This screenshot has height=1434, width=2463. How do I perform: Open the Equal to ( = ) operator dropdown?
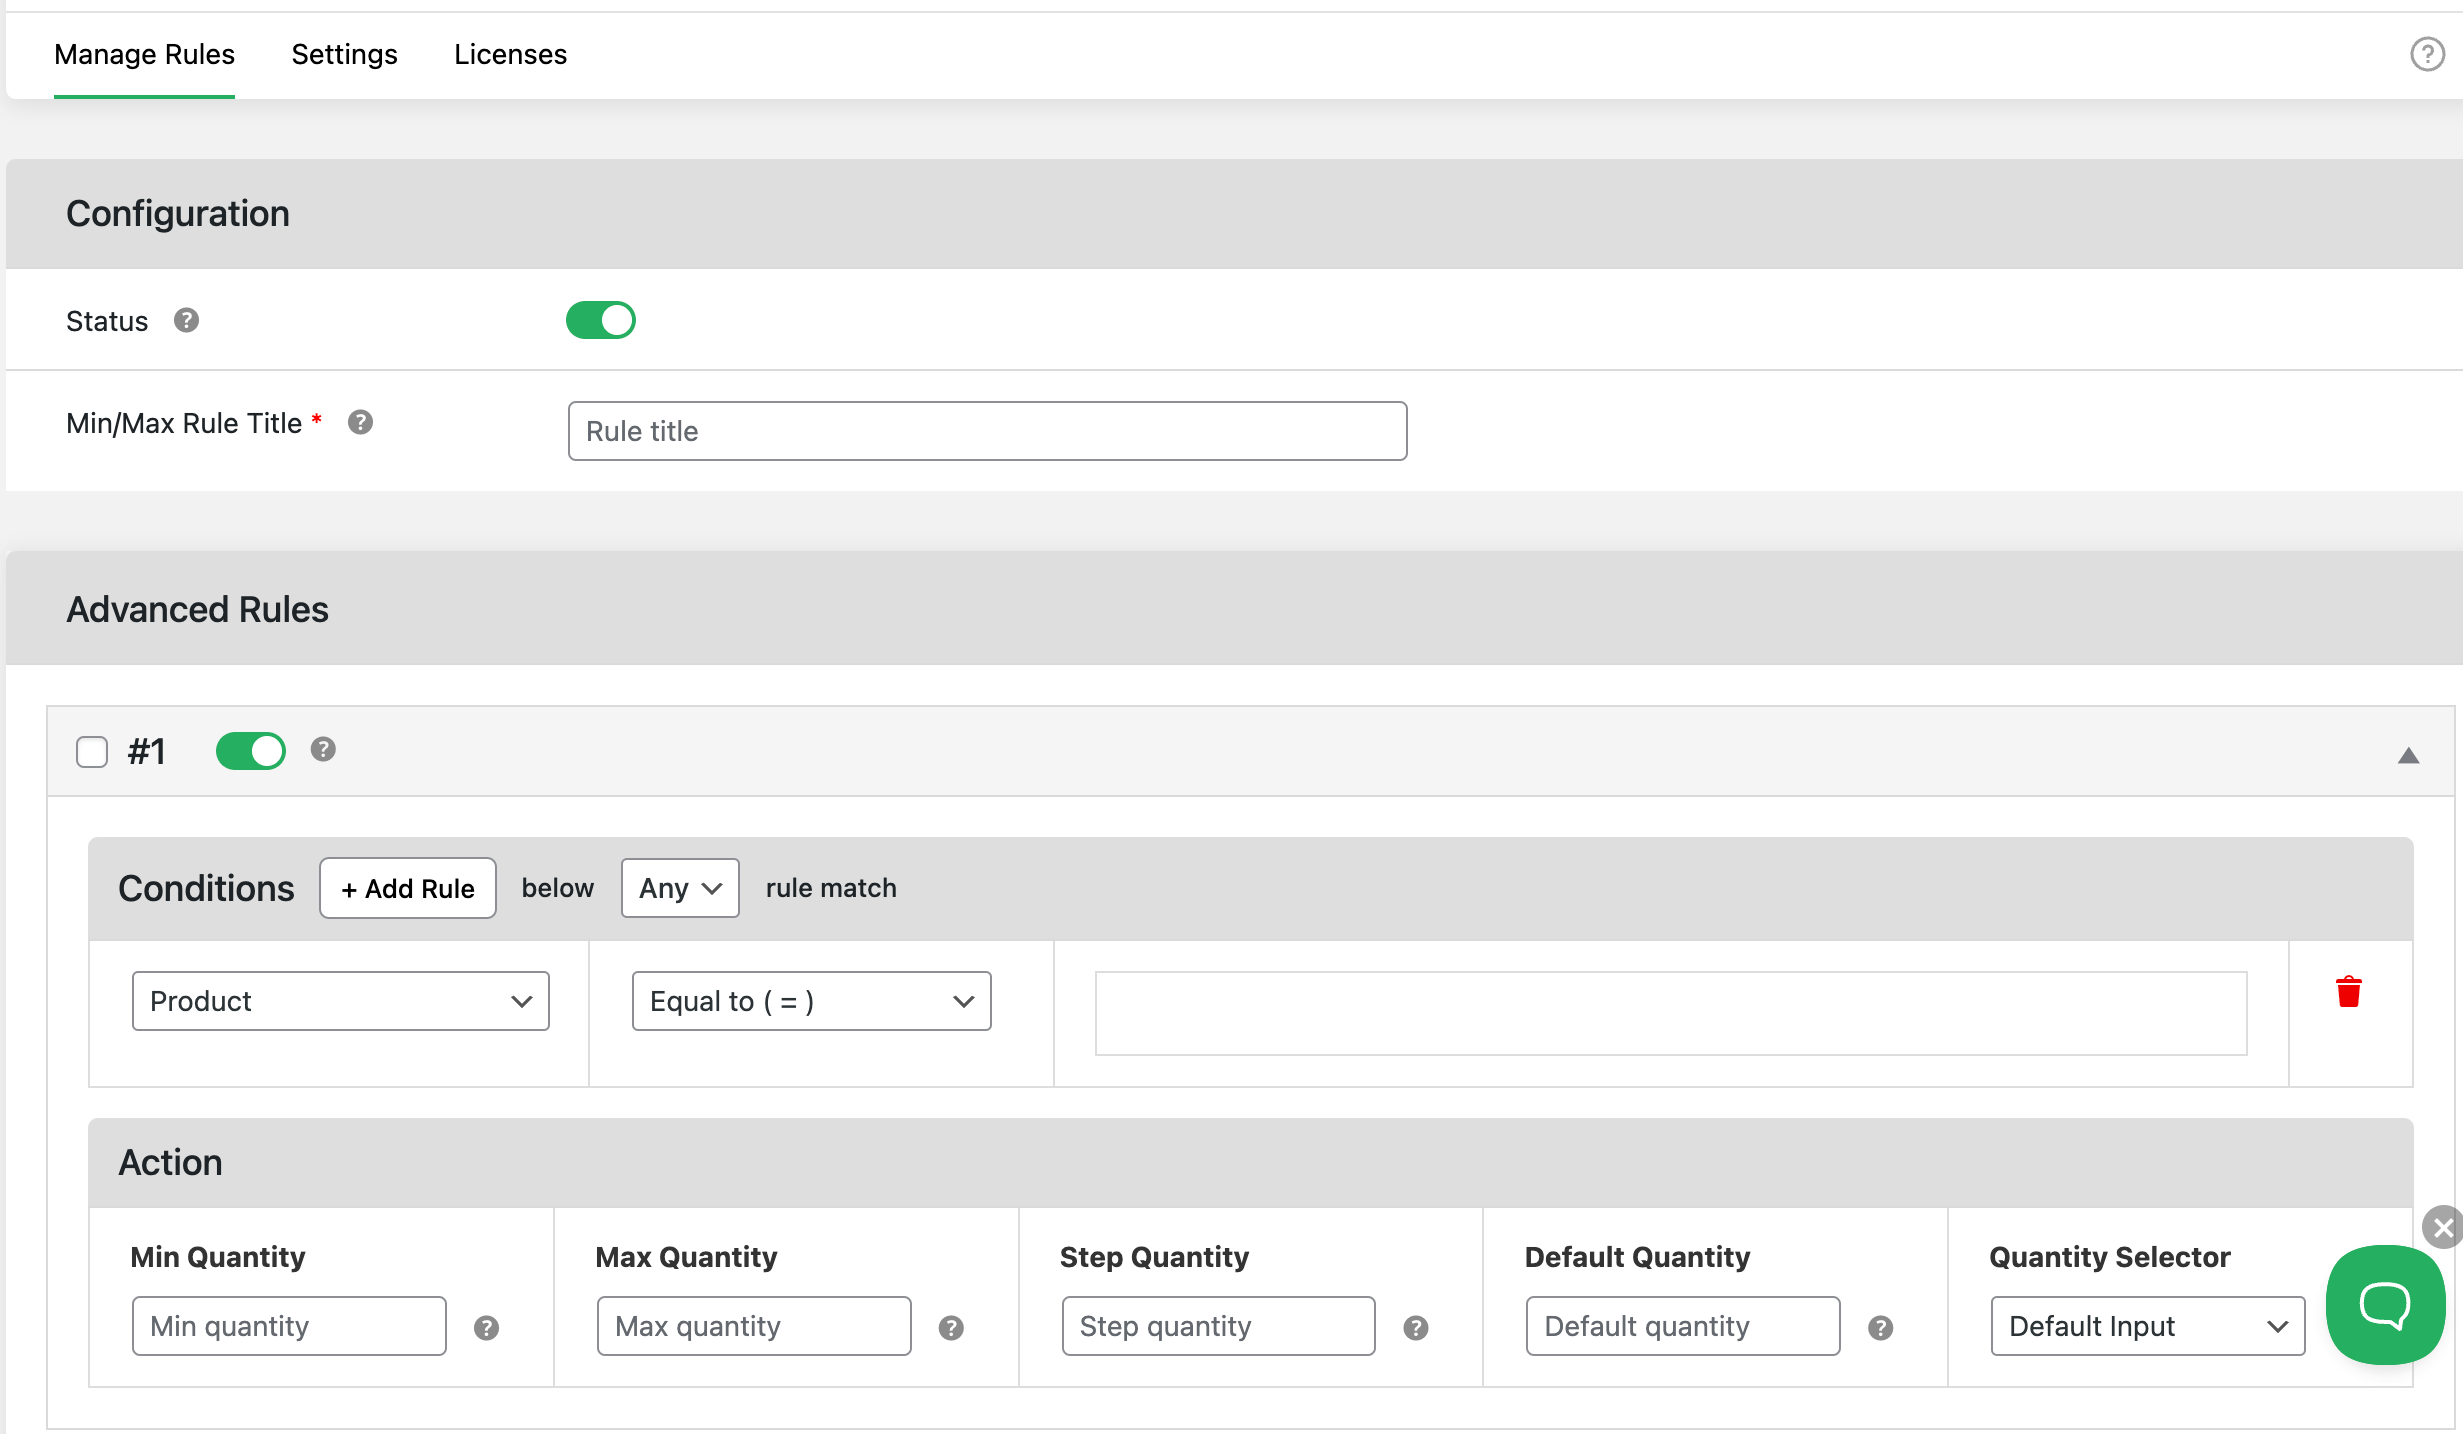click(x=811, y=1001)
